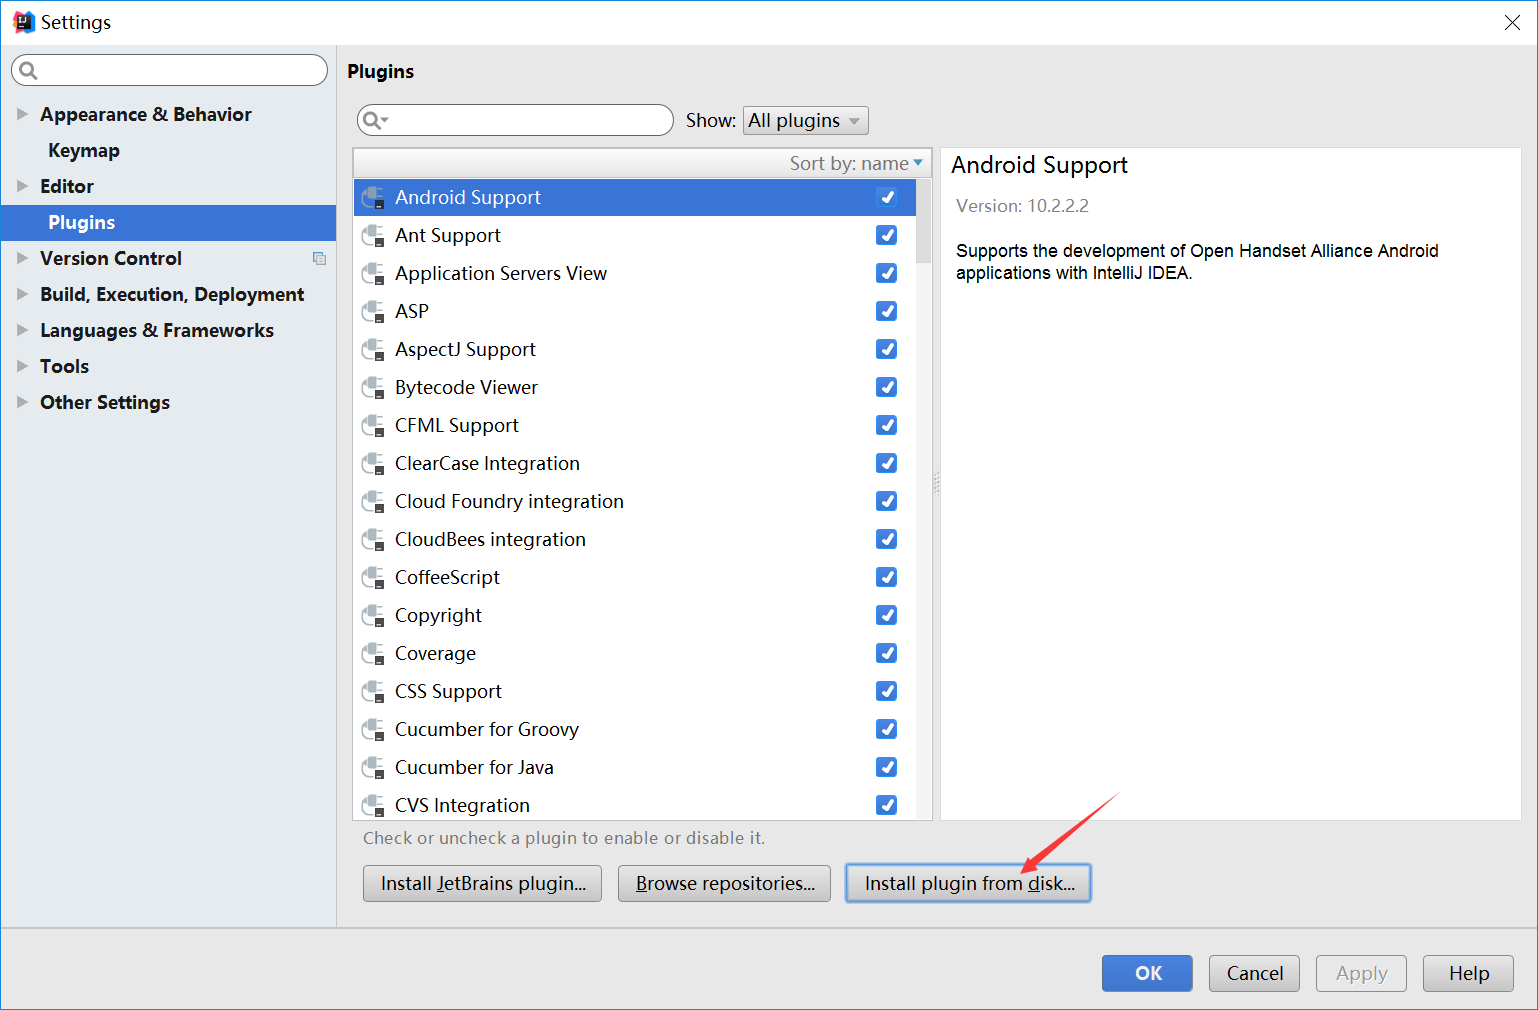The width and height of the screenshot is (1538, 1010).
Task: Toggle the Bytecode Viewer checkbox
Action: click(886, 387)
